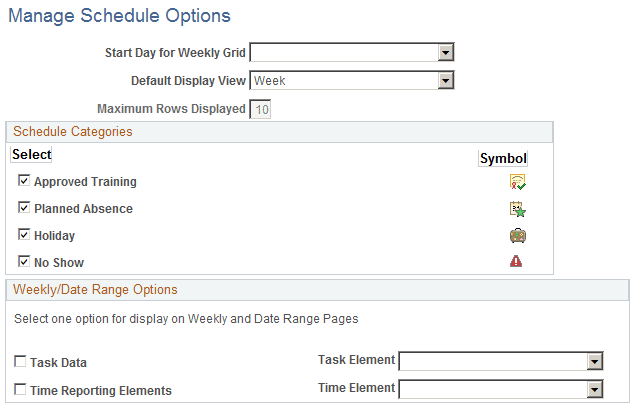Click the Approved Training symbol icon

pos(517,182)
